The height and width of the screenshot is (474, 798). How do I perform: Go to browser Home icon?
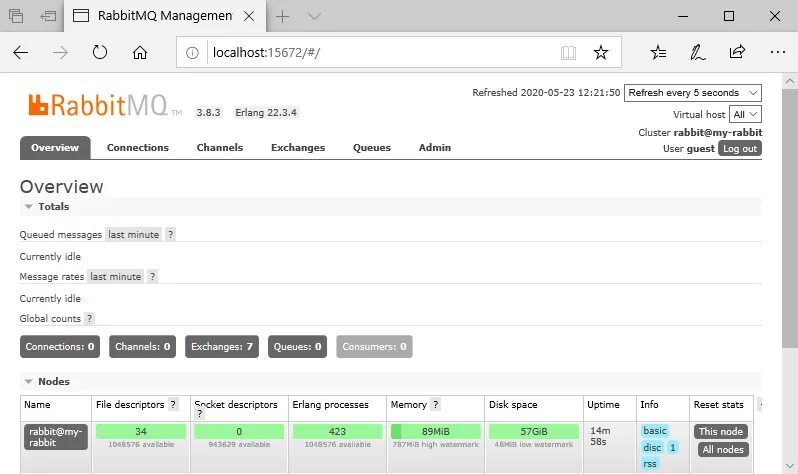coord(140,52)
